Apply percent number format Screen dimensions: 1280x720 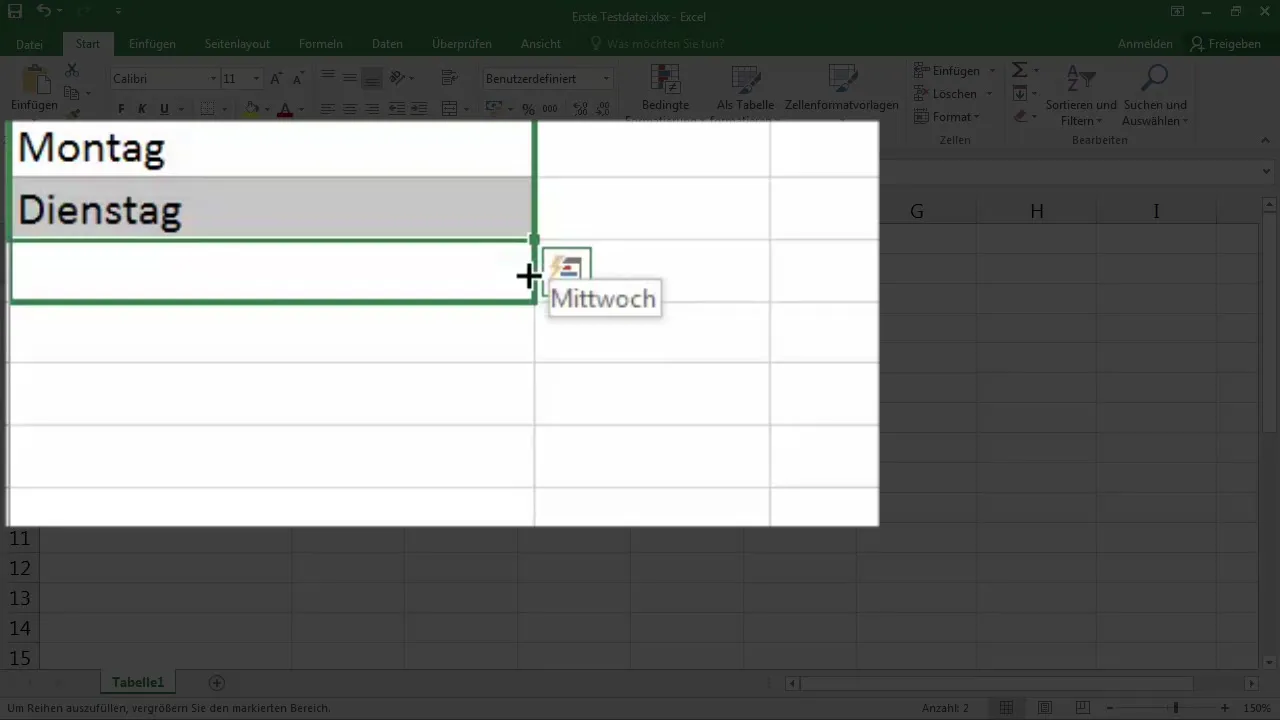click(x=527, y=109)
